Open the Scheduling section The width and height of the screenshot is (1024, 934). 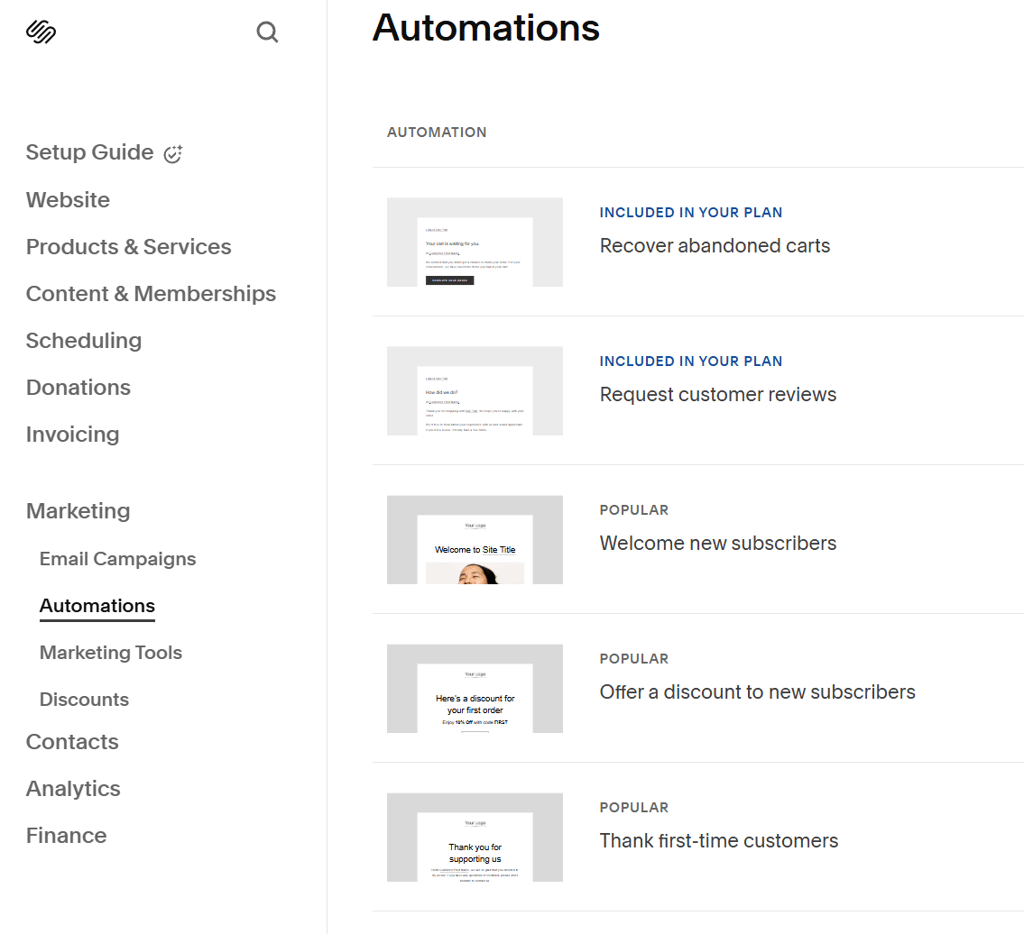tap(84, 341)
